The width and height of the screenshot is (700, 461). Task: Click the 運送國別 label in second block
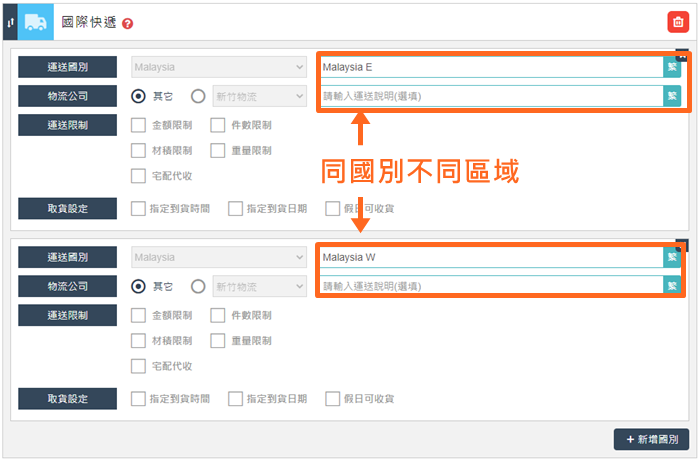point(67,257)
